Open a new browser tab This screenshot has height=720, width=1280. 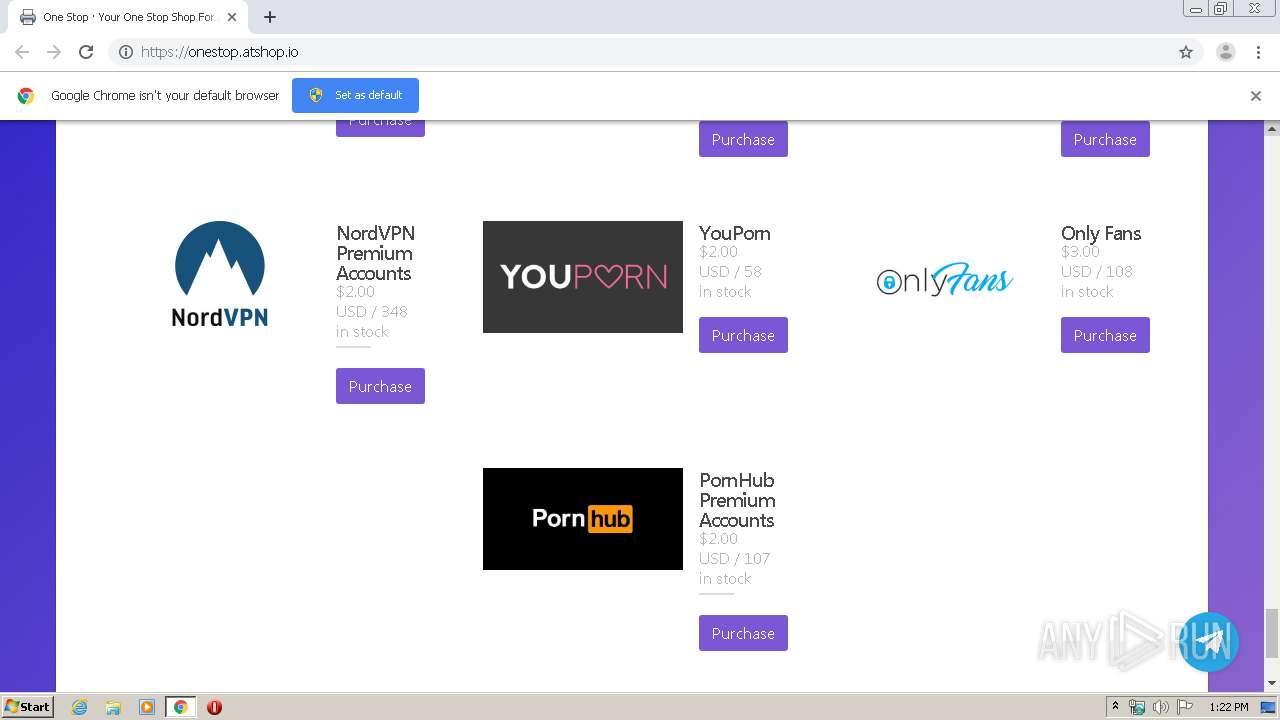pyautogui.click(x=270, y=17)
